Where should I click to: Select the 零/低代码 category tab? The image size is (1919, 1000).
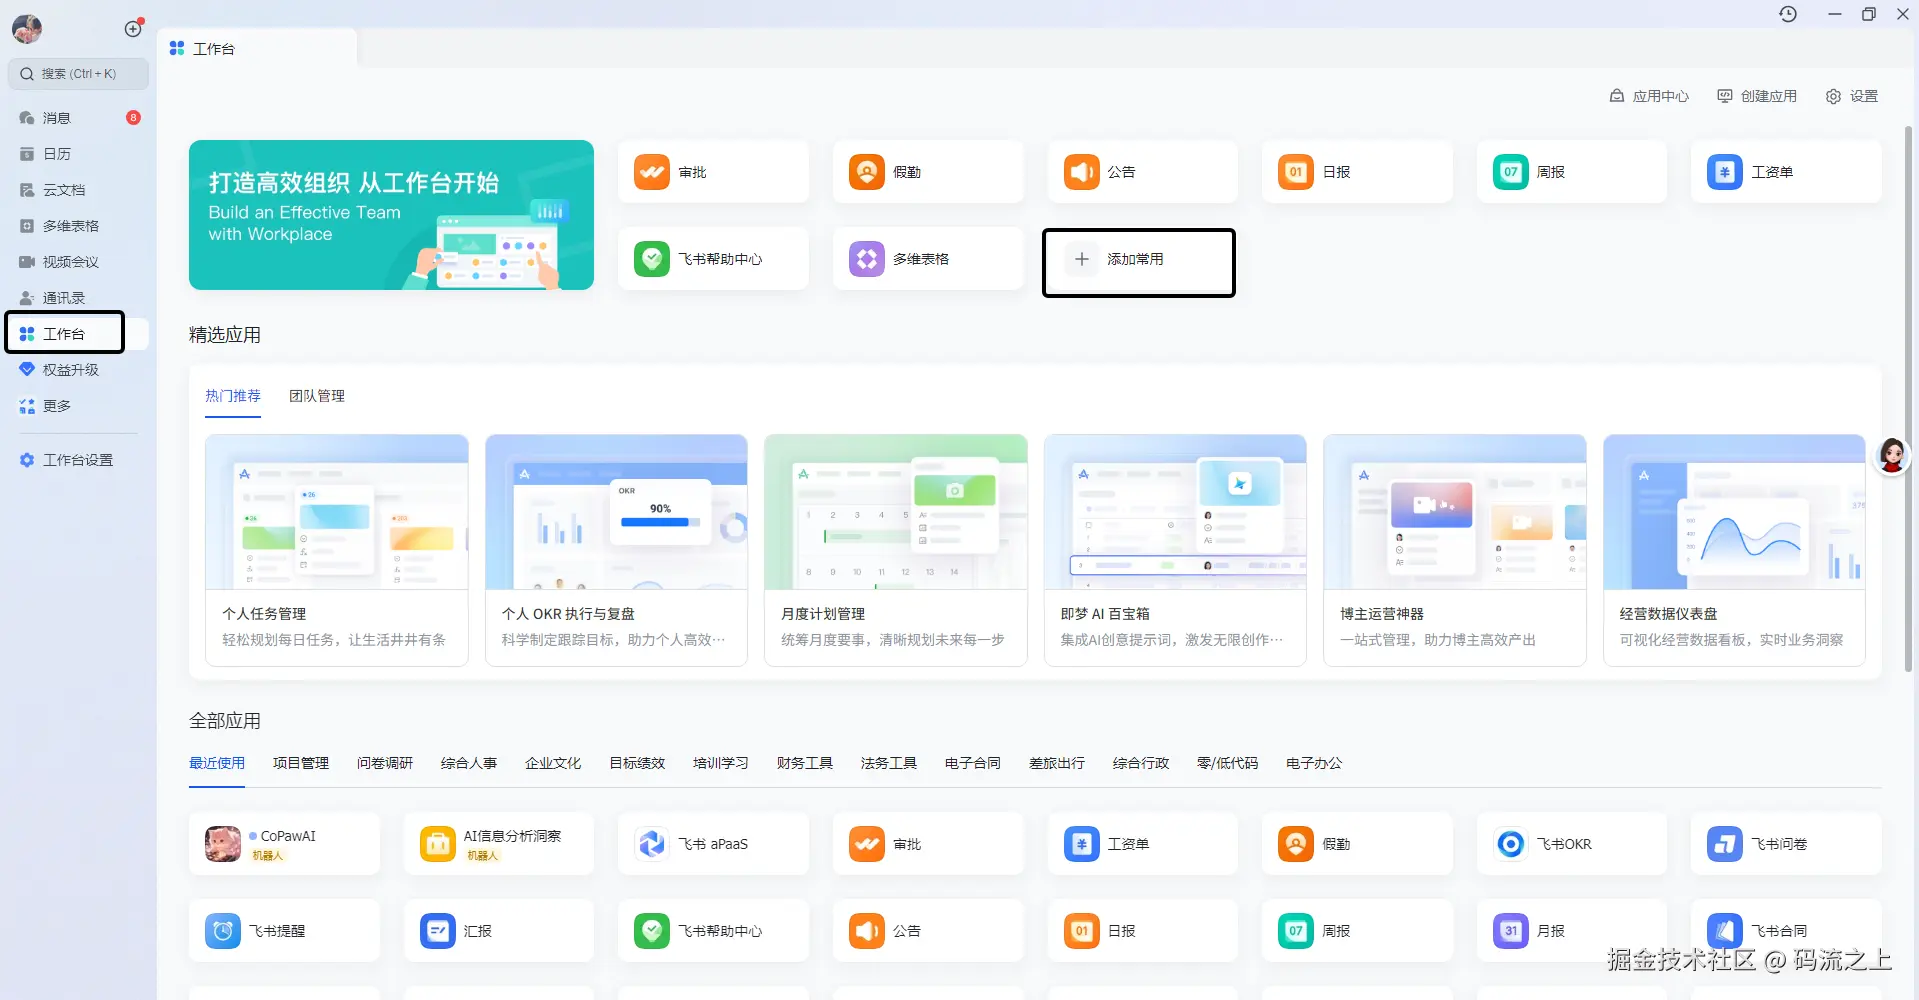click(1227, 763)
